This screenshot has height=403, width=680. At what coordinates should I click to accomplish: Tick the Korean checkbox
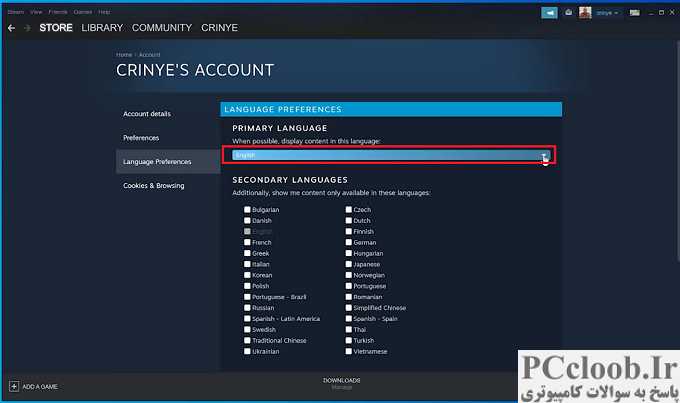247,275
